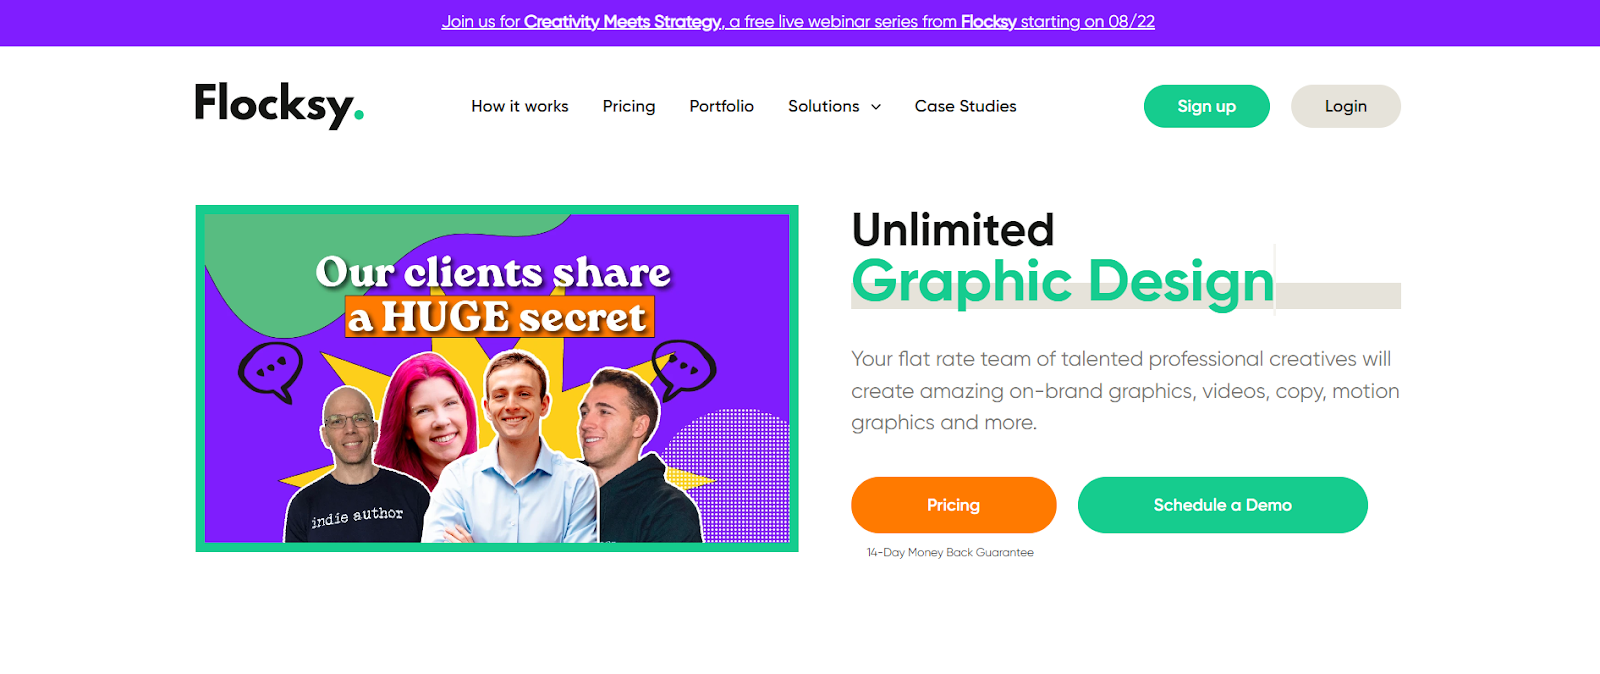
Task: View the Case Studies page
Action: pos(965,106)
